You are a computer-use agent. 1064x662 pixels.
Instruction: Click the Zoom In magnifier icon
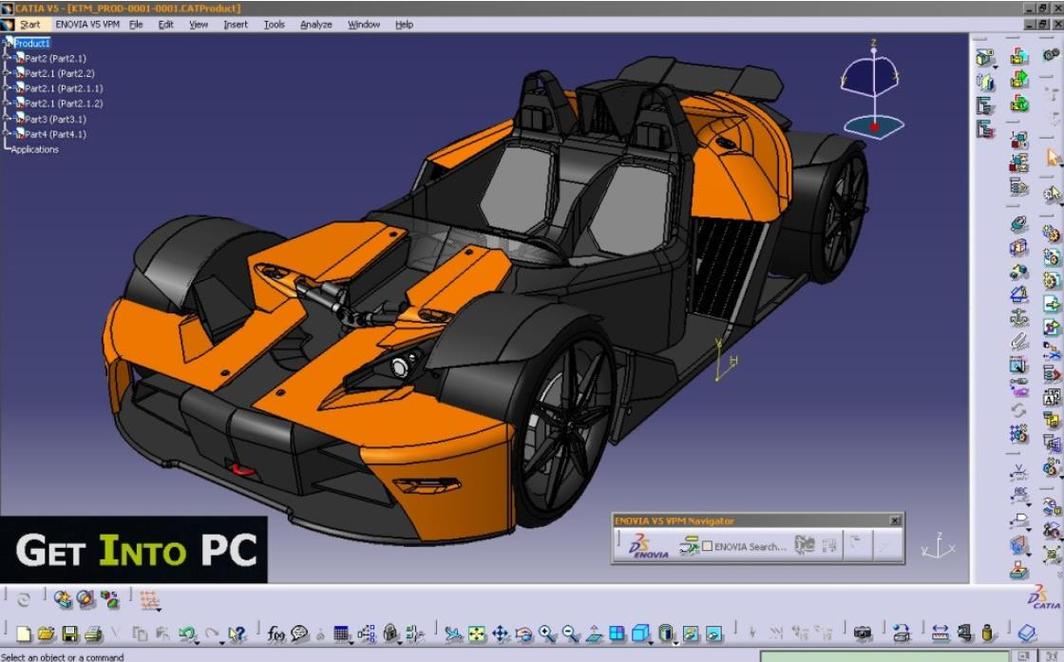click(x=545, y=634)
